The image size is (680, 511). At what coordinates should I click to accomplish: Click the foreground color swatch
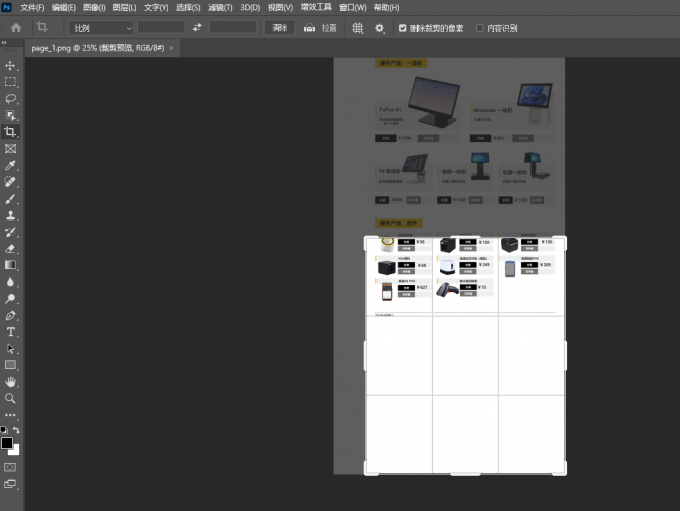(7, 443)
